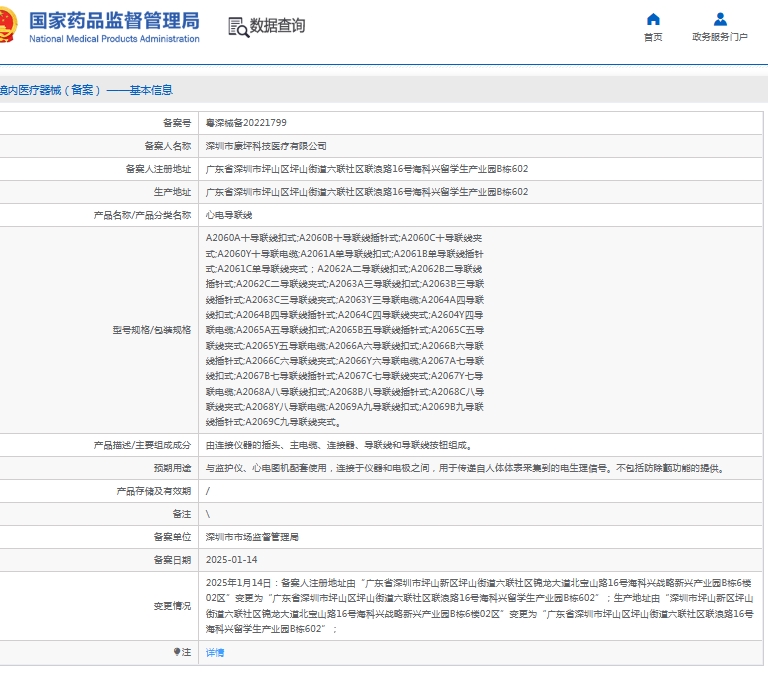
Task: Click National Medical Products Administration subtitle
Action: [x=114, y=39]
